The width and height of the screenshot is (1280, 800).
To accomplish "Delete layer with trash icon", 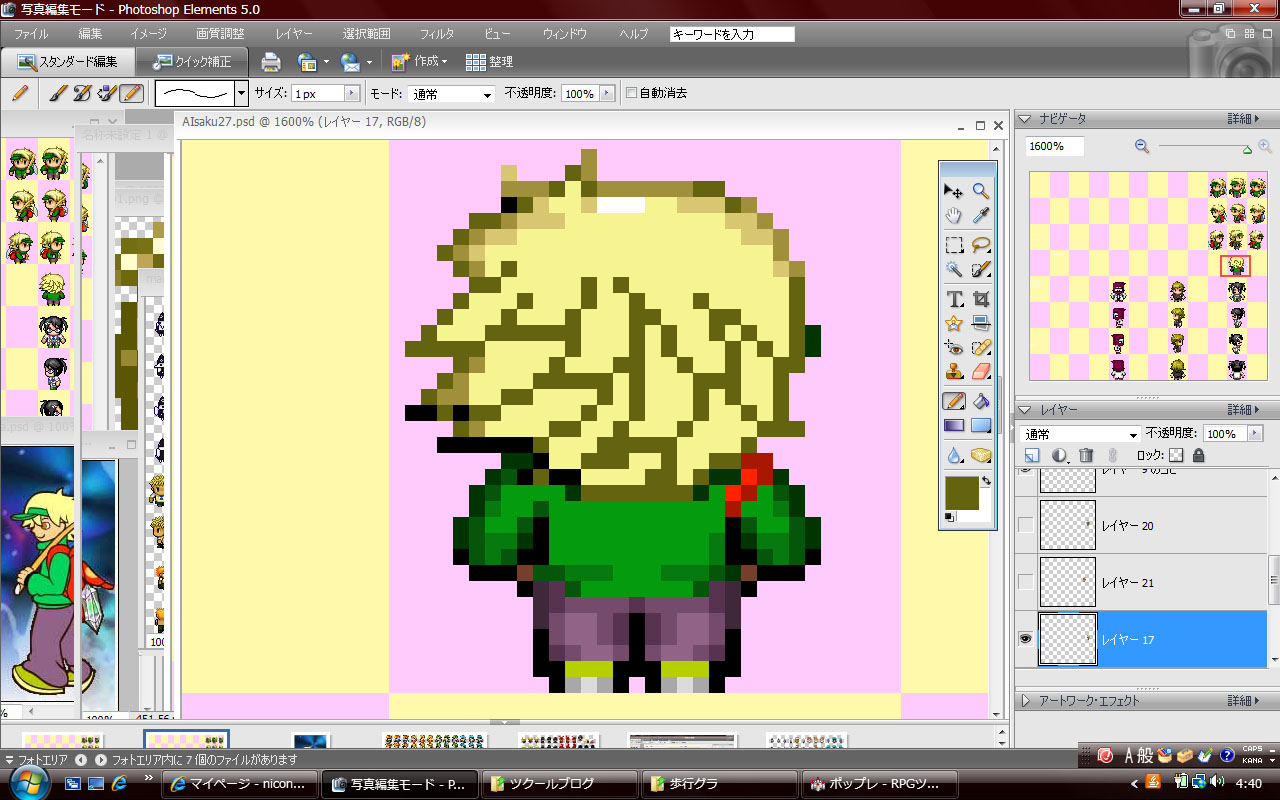I will 1087,456.
